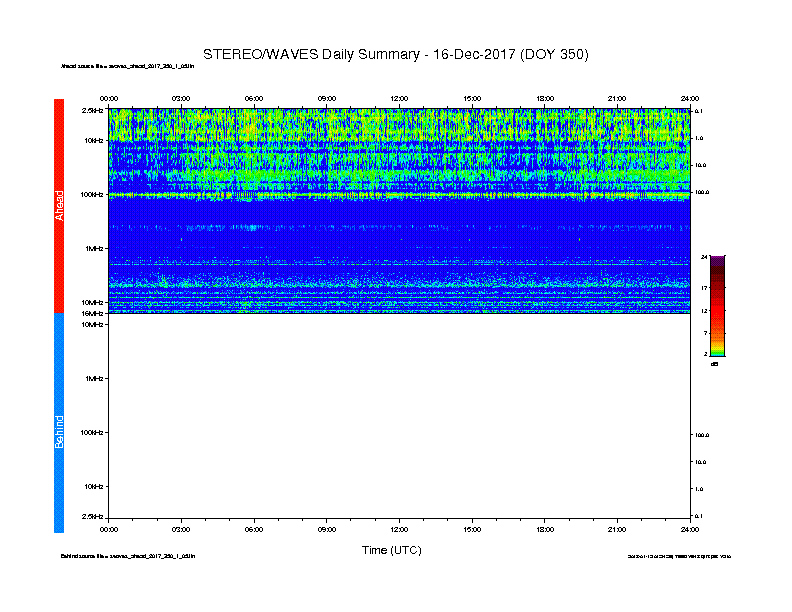Click the 21:00 tick on the bottom time axis
Viewport: 792px width, 612px height.
617,529
